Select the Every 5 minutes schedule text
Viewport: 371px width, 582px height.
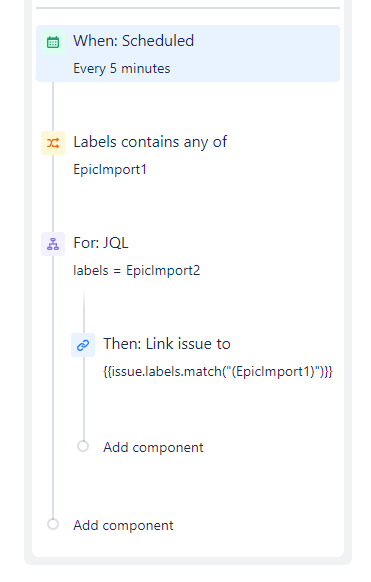click(x=122, y=69)
